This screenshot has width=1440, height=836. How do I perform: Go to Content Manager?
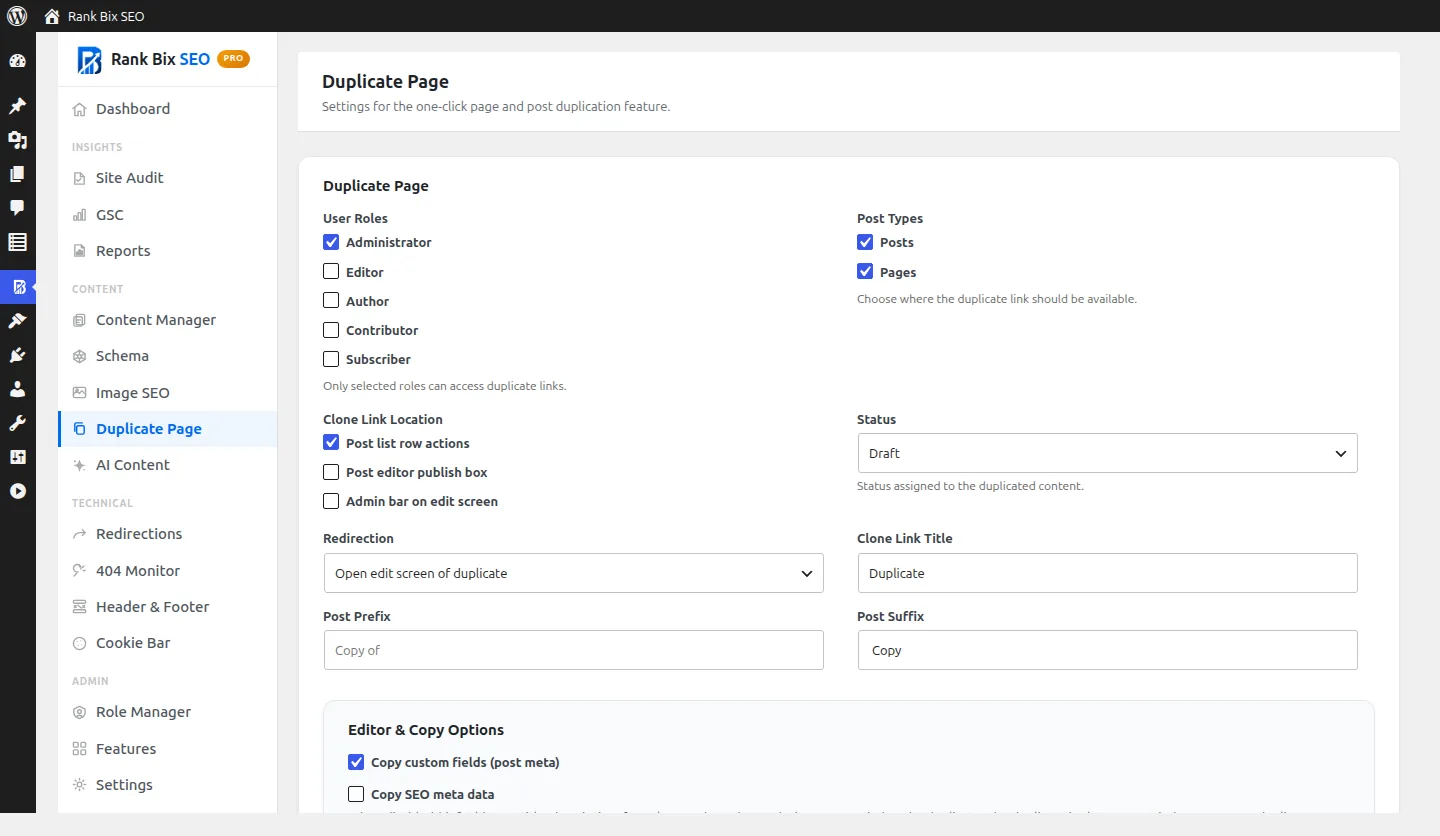click(167, 320)
